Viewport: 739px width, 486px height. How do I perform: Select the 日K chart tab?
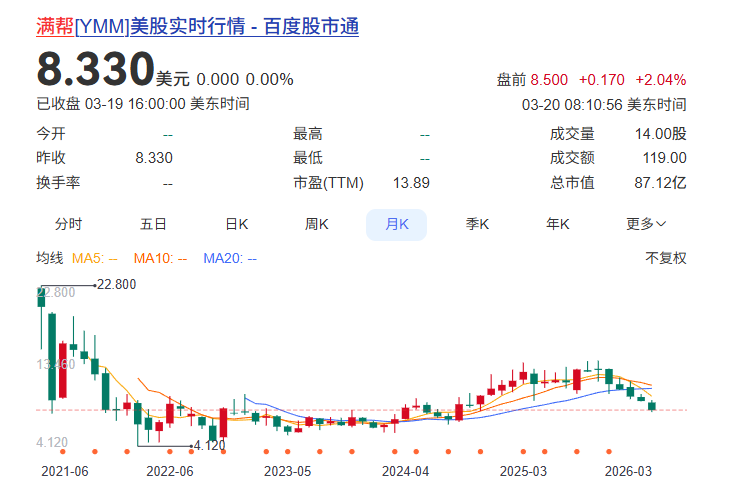point(237,224)
